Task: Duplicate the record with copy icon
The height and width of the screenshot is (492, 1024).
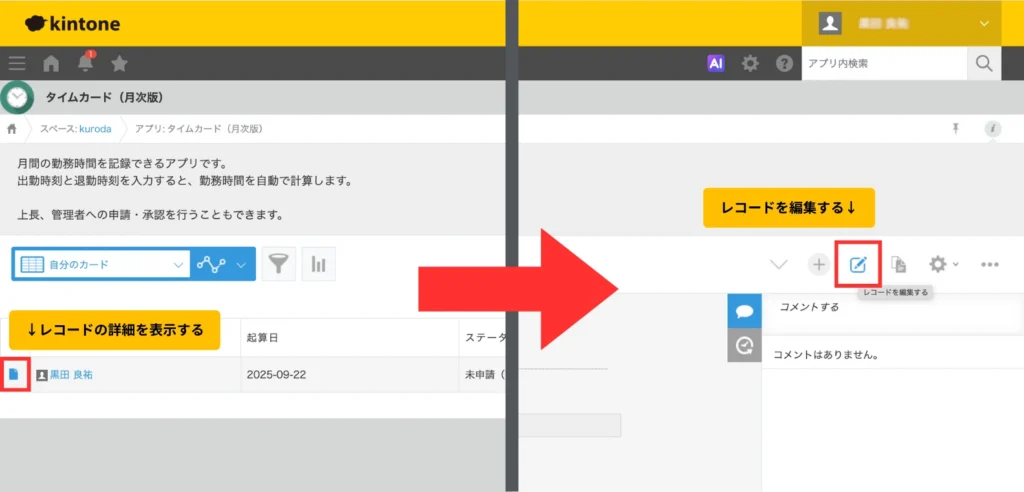Action: [x=898, y=265]
